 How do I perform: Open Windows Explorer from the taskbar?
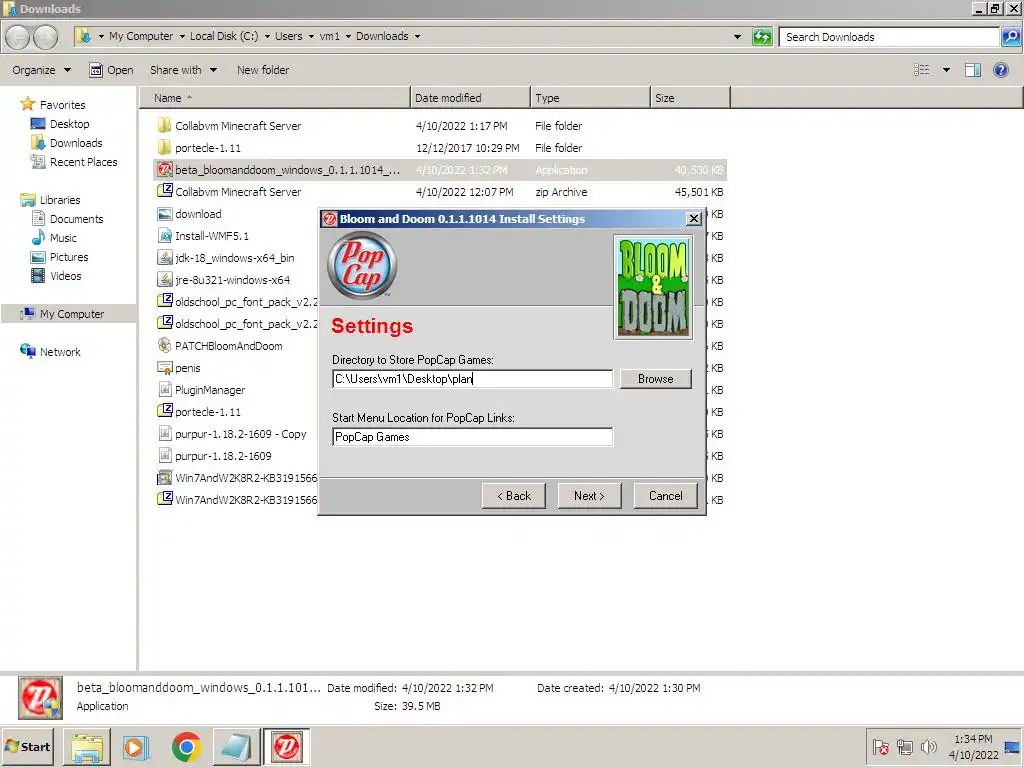point(87,747)
